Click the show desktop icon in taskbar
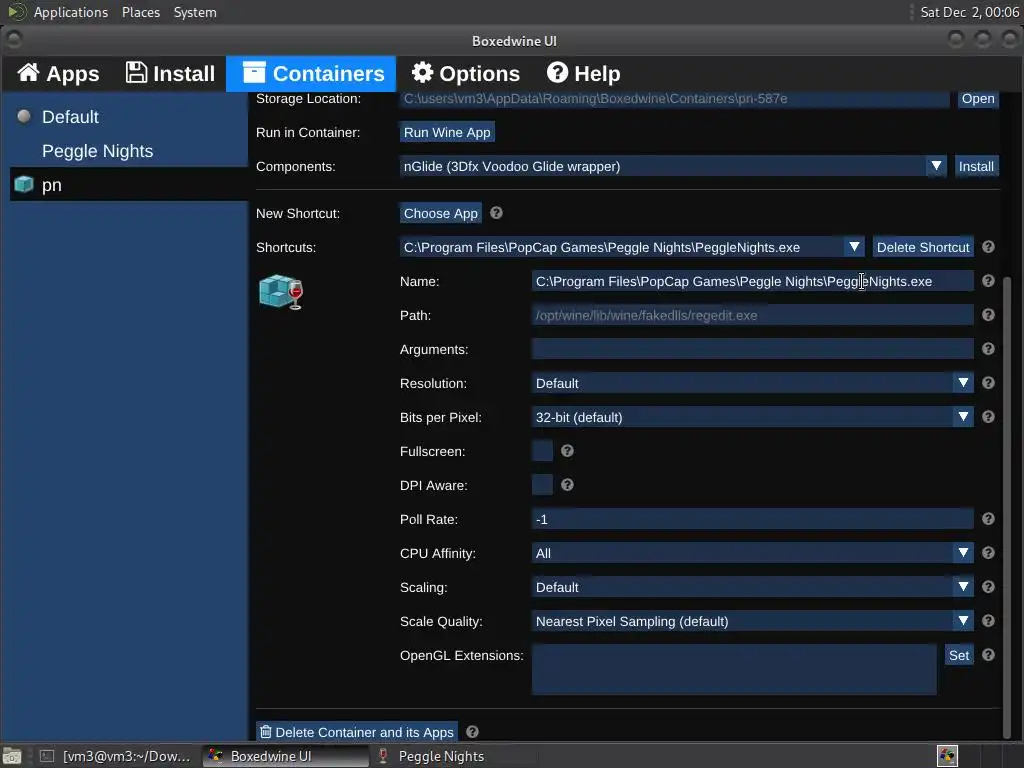The width and height of the screenshot is (1024, 768). [x=12, y=756]
